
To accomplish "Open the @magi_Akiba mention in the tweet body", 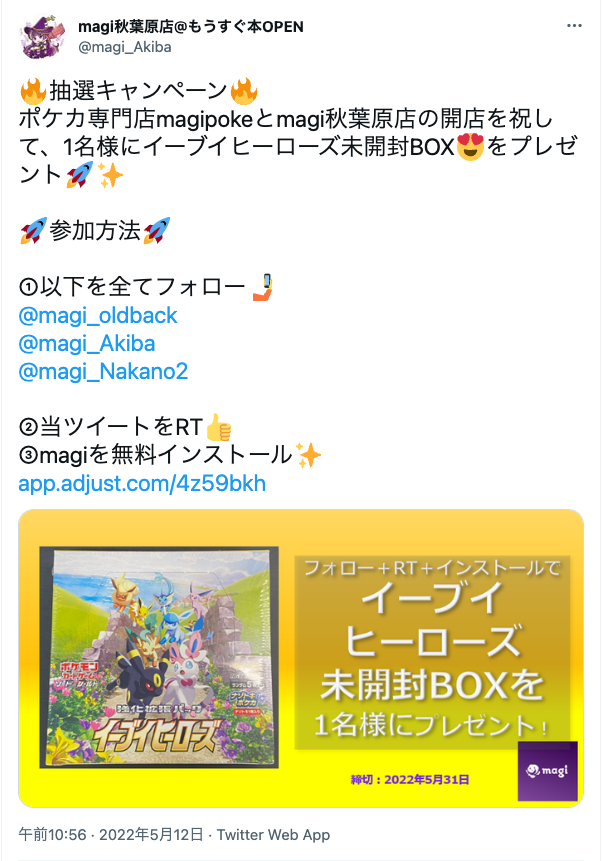I will [x=87, y=344].
